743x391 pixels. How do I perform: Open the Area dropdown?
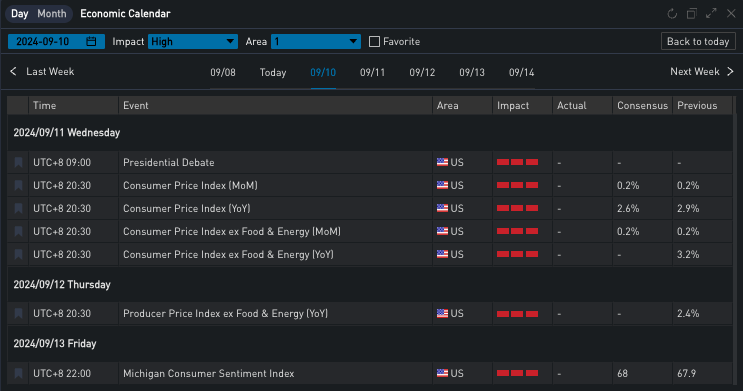tap(316, 42)
